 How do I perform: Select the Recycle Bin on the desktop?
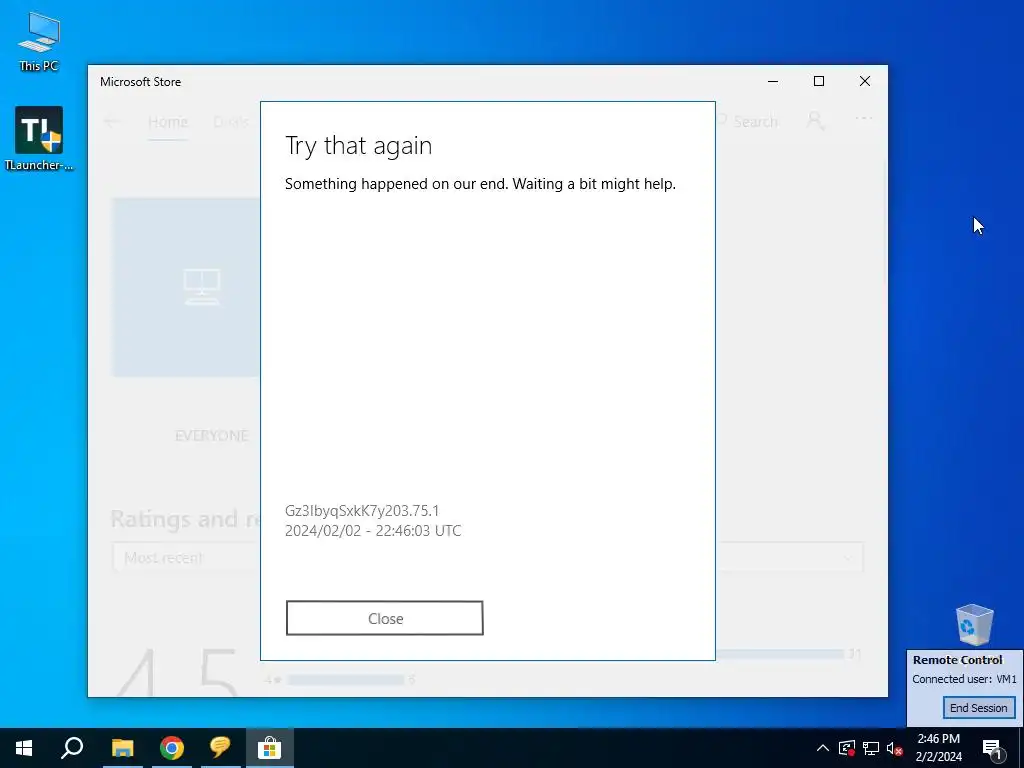pyautogui.click(x=974, y=625)
